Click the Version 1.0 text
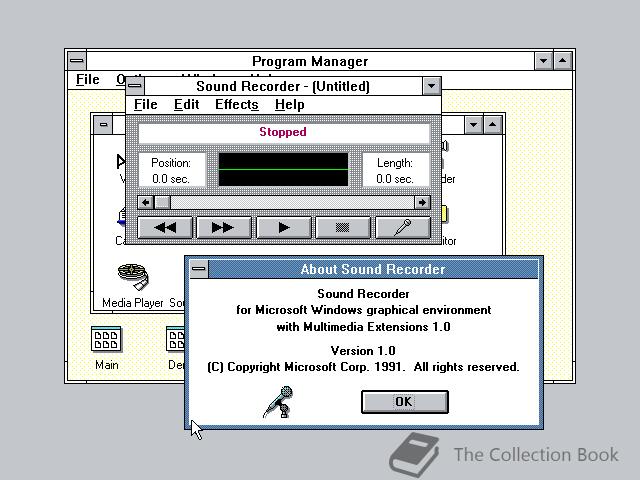640x480 pixels. (363, 351)
